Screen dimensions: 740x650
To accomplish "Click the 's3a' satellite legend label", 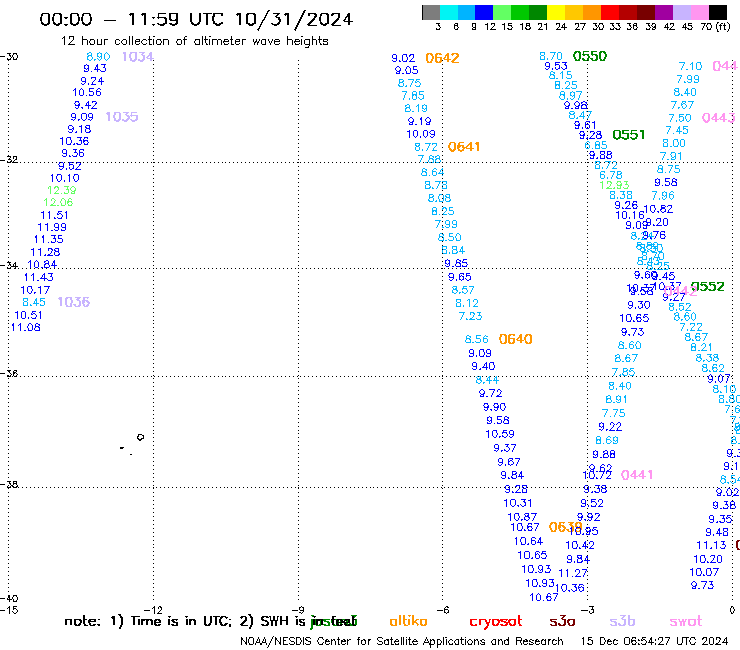I will tap(562, 621).
